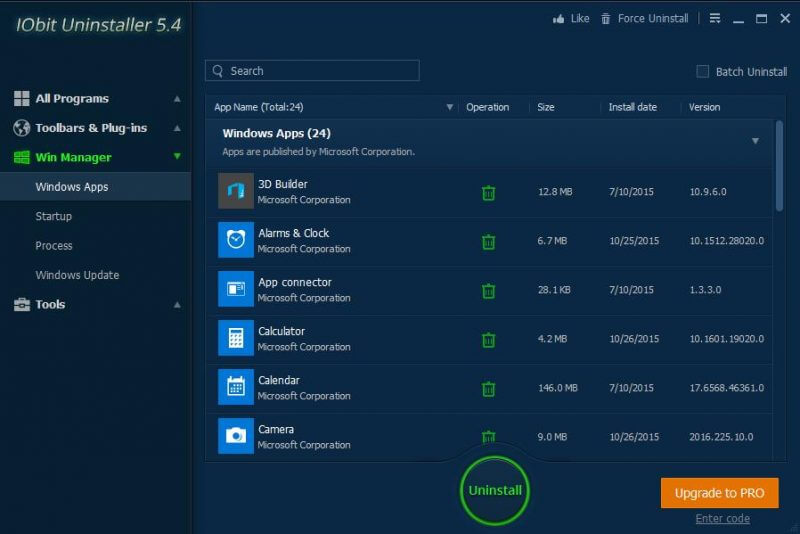Screen dimensions: 800x534
Task: Click version 17.6568.46361.0 text
Action: pos(727,388)
